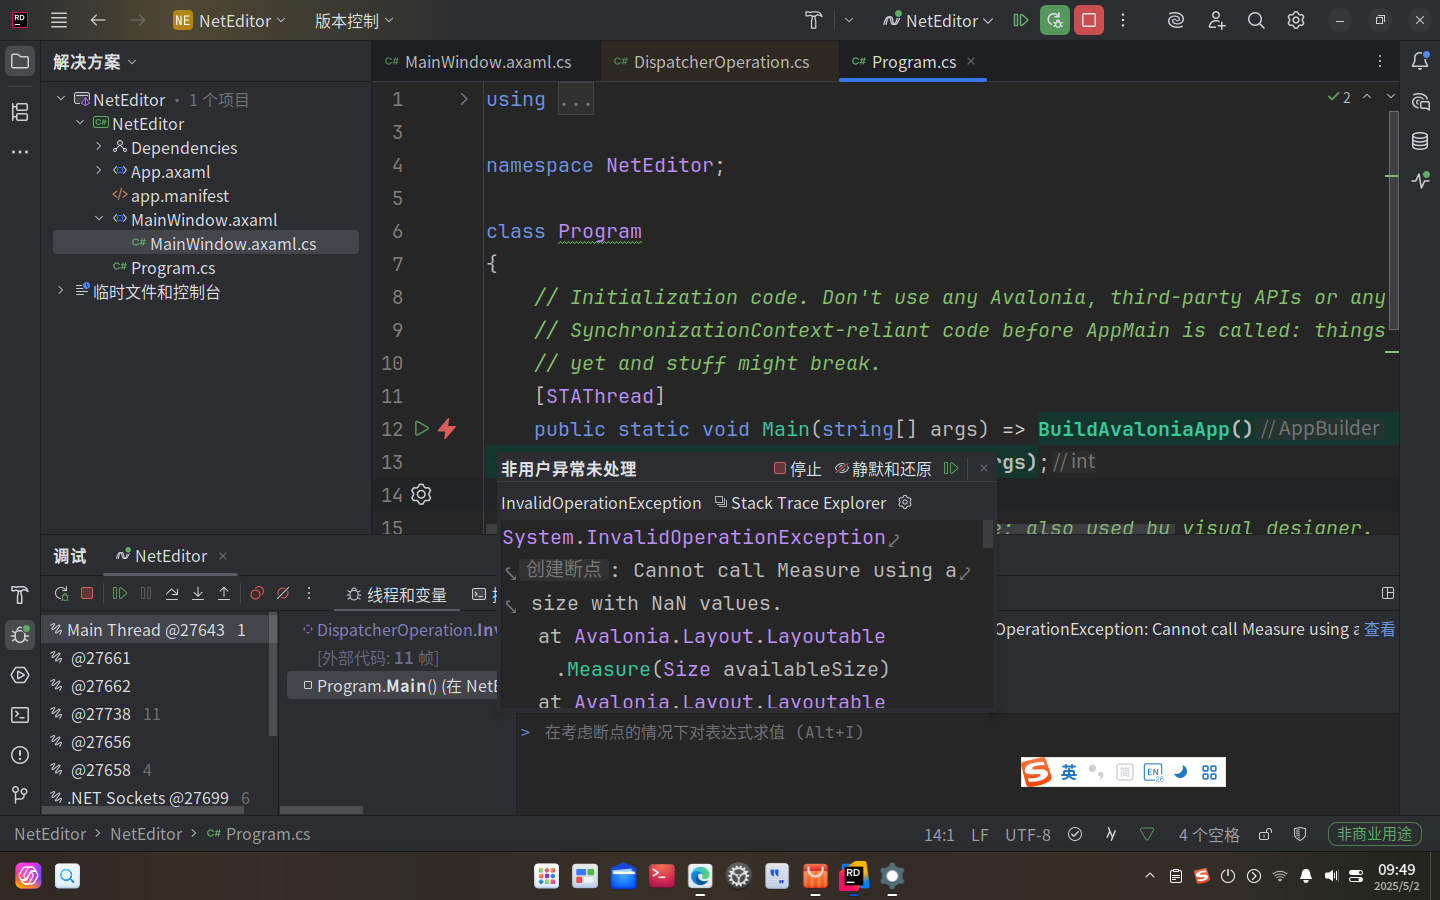The height and width of the screenshot is (900, 1440).
Task: Click the exception popup vertical scrollbar
Action: (x=988, y=533)
